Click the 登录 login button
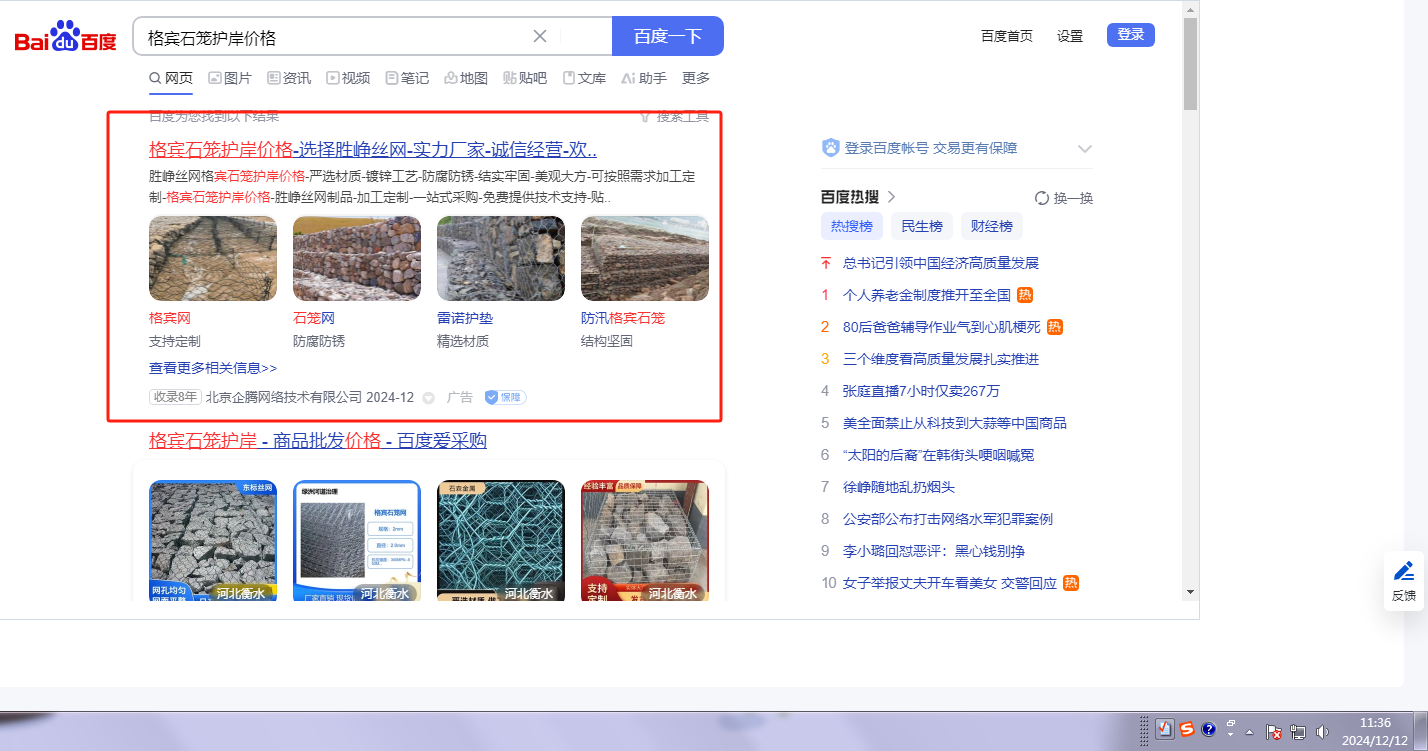The width and height of the screenshot is (1428, 751). (x=1130, y=35)
